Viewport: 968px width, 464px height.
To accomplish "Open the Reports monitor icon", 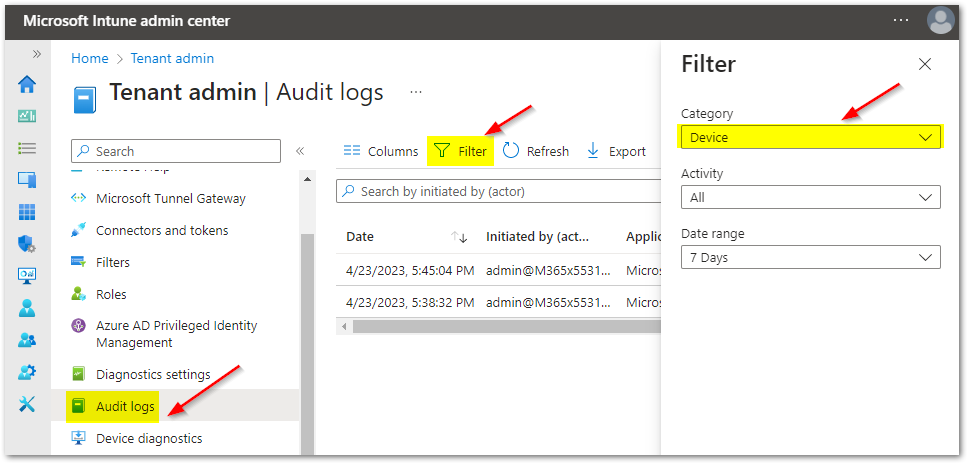I will click(x=27, y=275).
